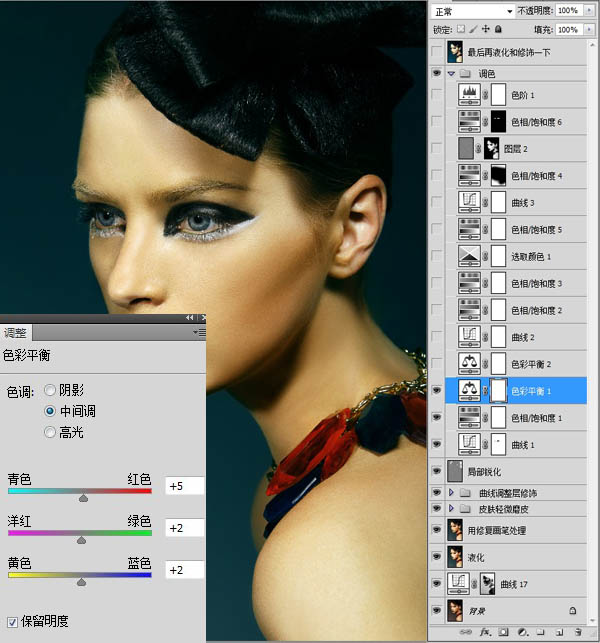Select the 色相/饱和度 4 layer

coord(516,176)
